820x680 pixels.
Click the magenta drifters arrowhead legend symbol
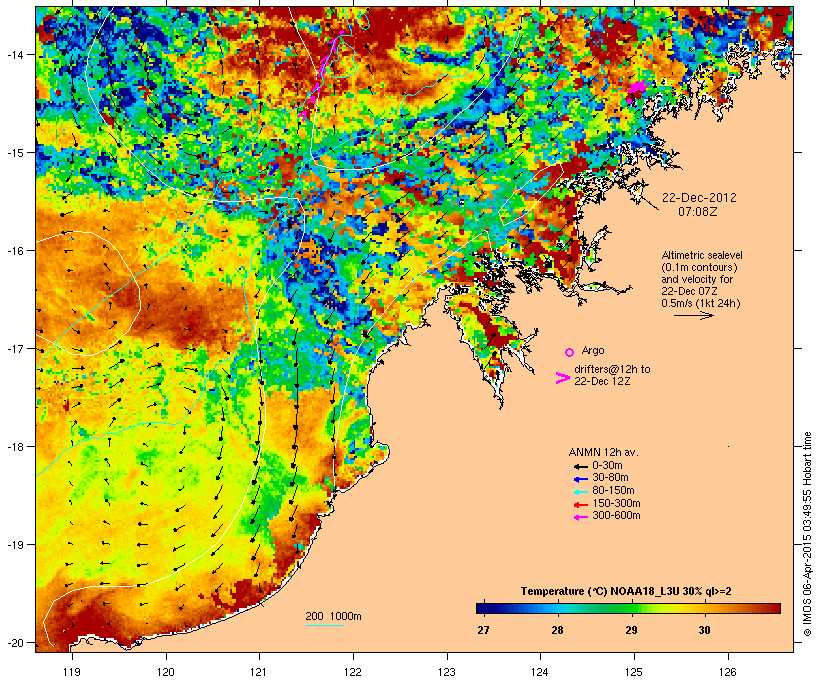(562, 377)
